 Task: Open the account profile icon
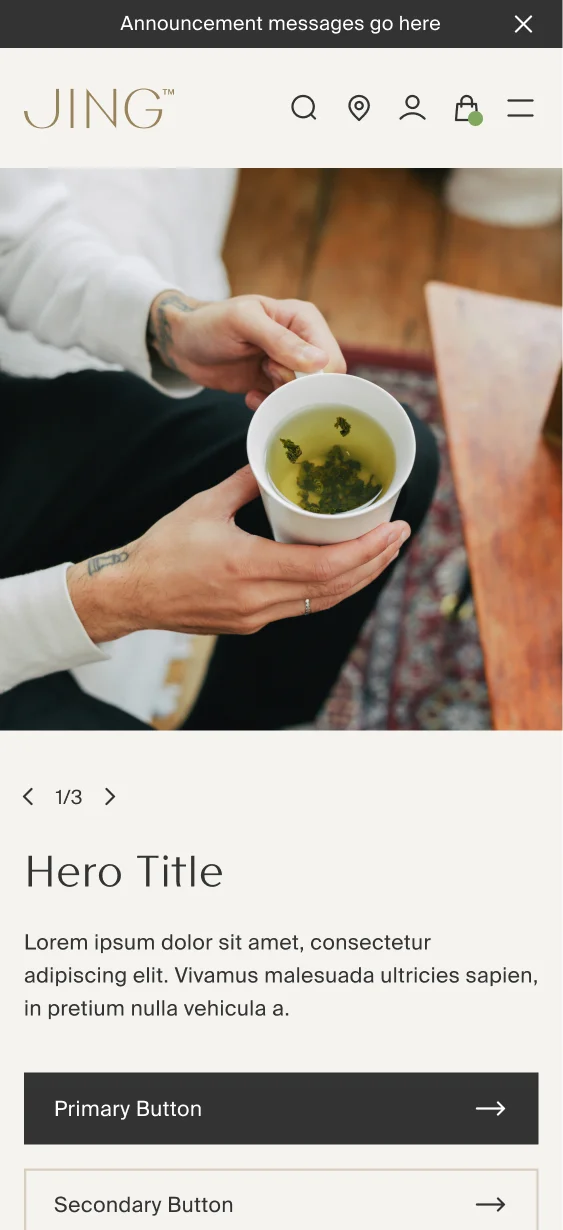coord(412,107)
